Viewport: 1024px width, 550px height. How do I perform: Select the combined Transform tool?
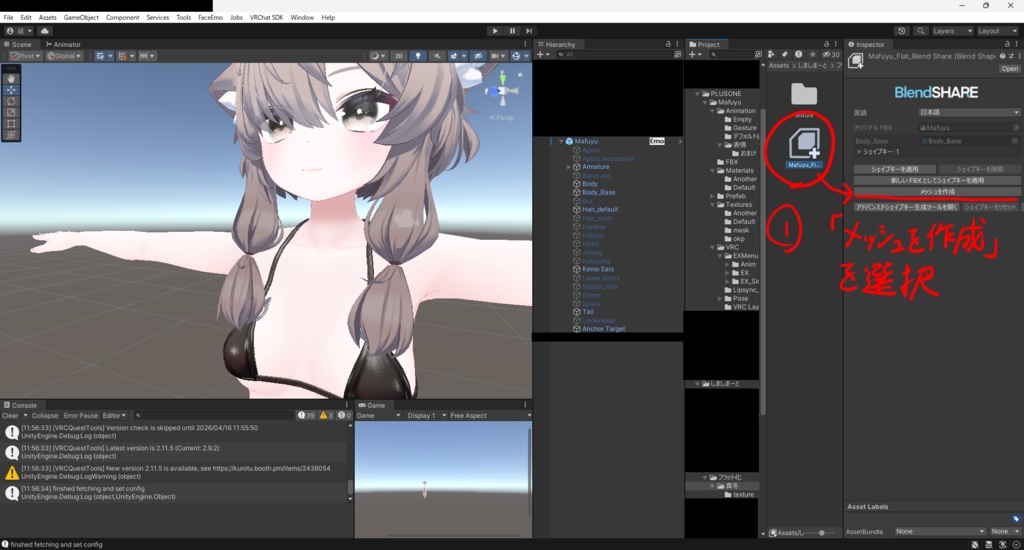pyautogui.click(x=11, y=135)
